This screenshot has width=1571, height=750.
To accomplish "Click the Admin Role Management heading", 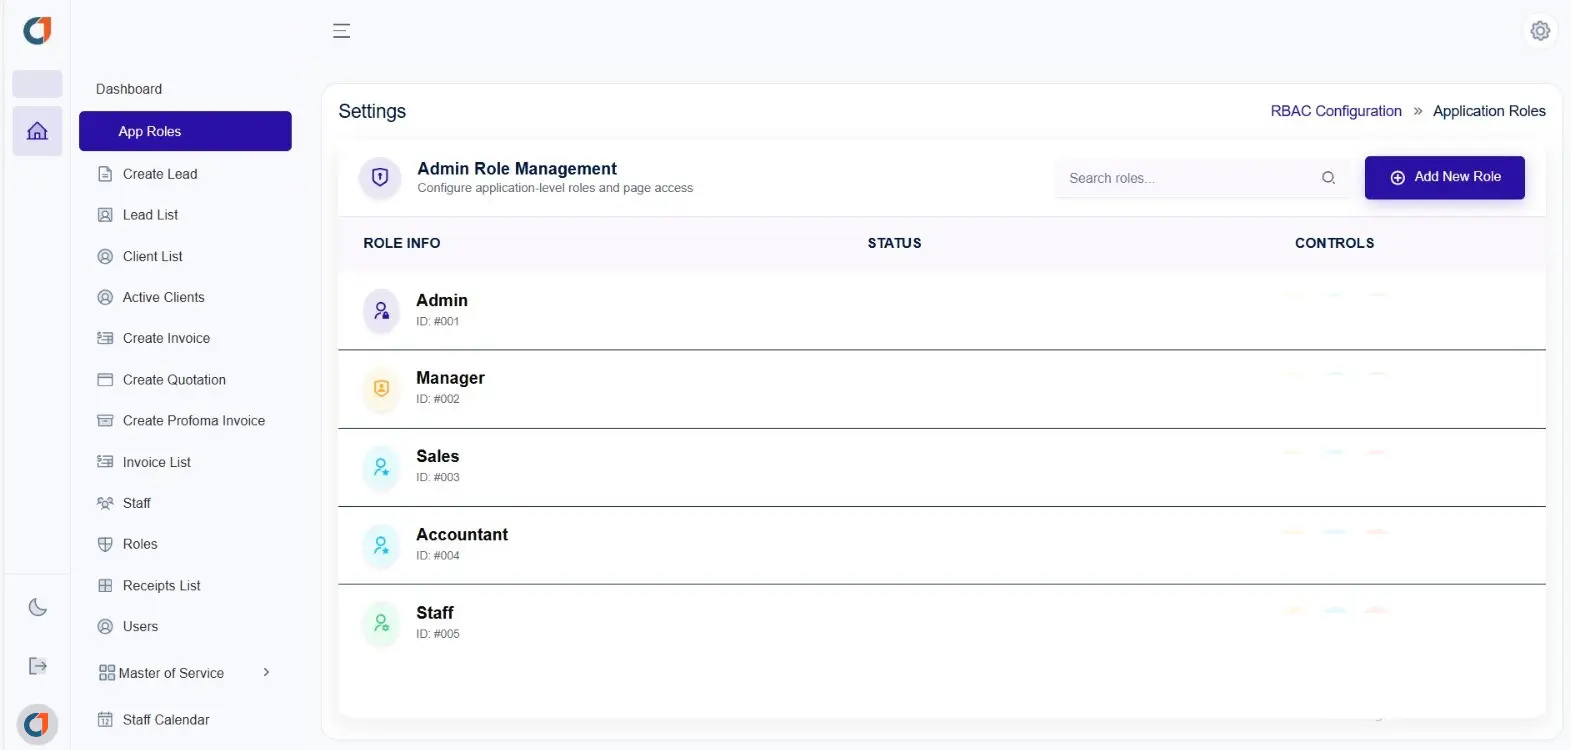I will coord(517,168).
